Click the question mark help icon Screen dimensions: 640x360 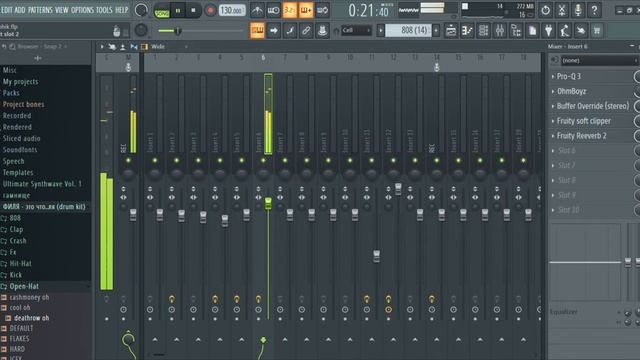[594, 10]
